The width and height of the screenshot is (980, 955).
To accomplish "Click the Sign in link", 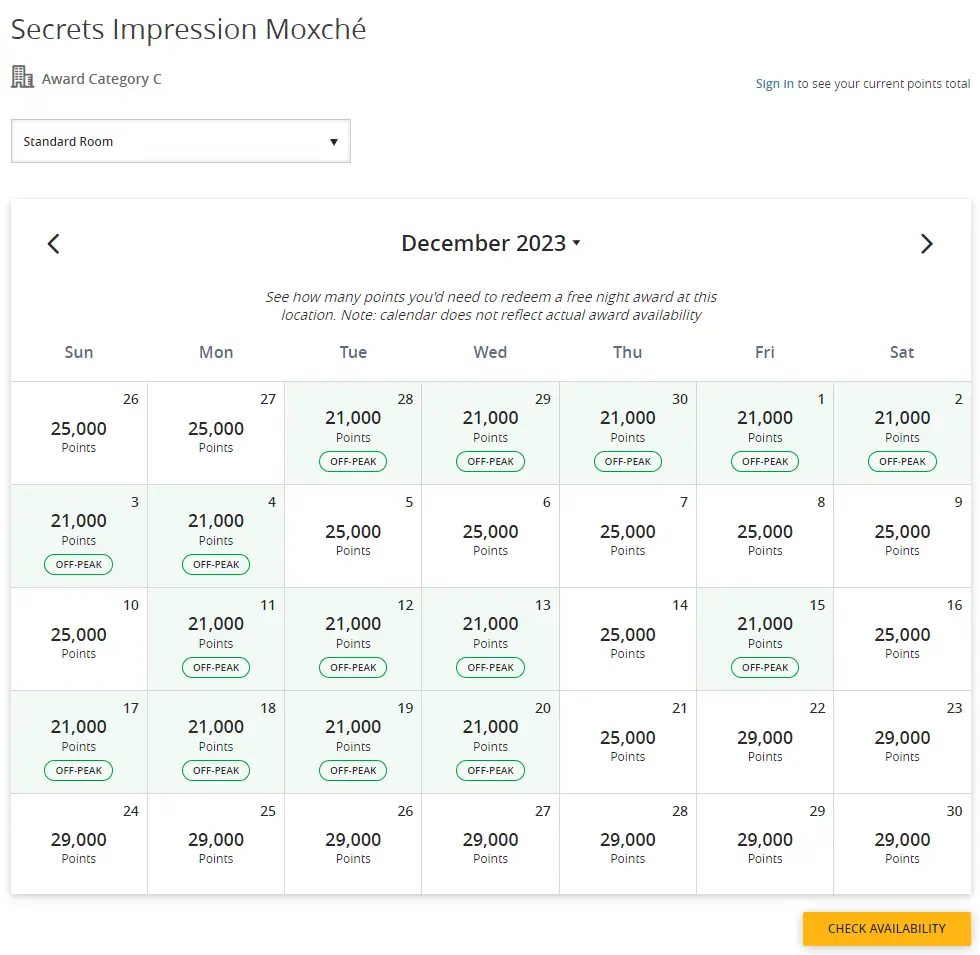I will pyautogui.click(x=774, y=84).
